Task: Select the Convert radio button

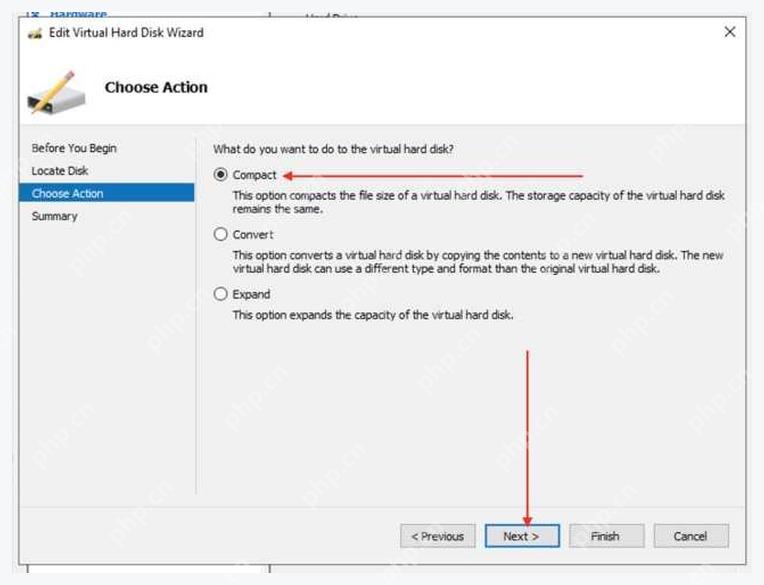Action: [x=221, y=234]
